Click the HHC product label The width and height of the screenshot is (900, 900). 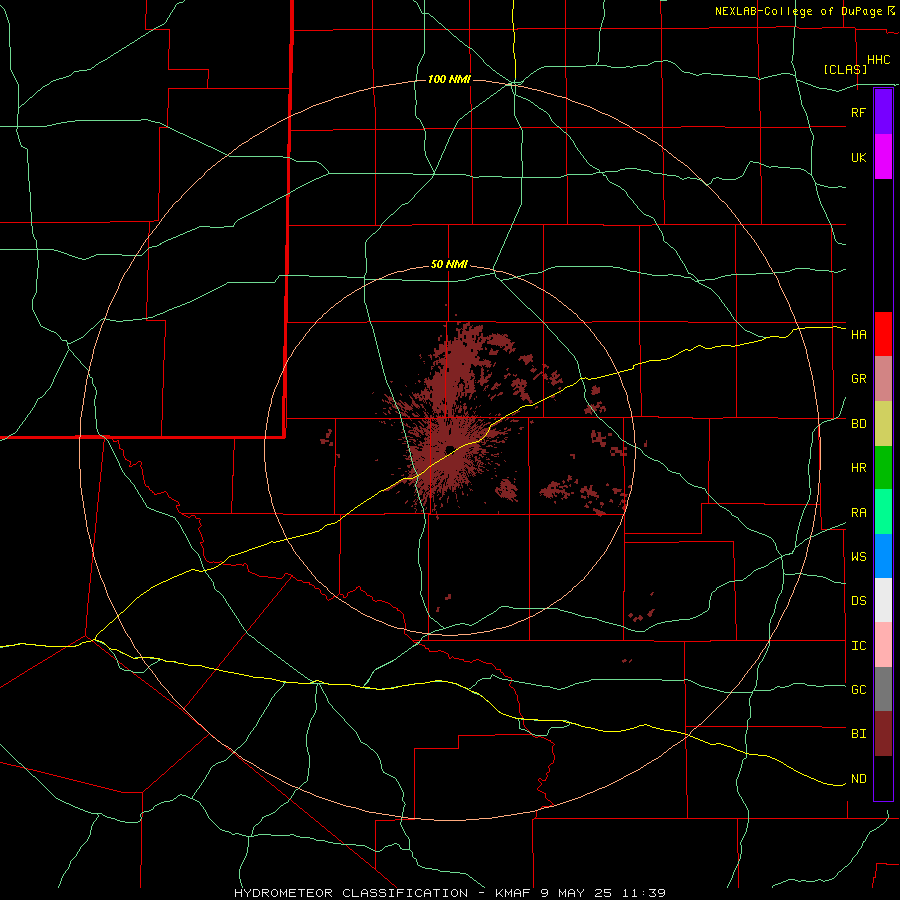tap(878, 60)
